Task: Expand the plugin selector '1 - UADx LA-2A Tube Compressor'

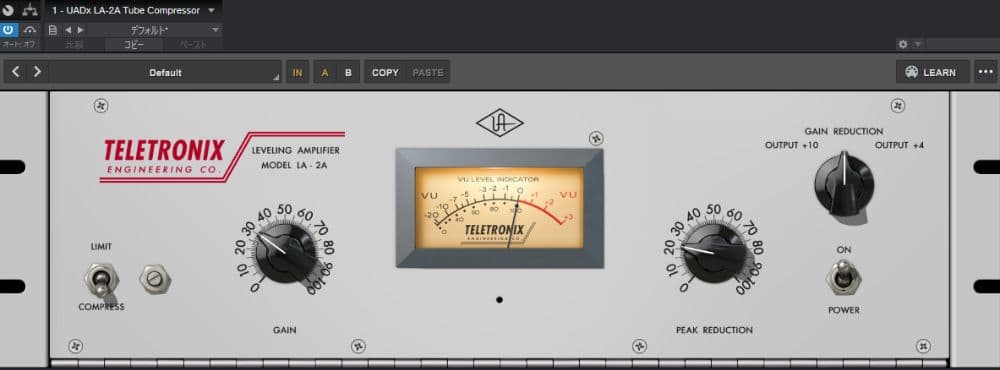Action: point(133,10)
